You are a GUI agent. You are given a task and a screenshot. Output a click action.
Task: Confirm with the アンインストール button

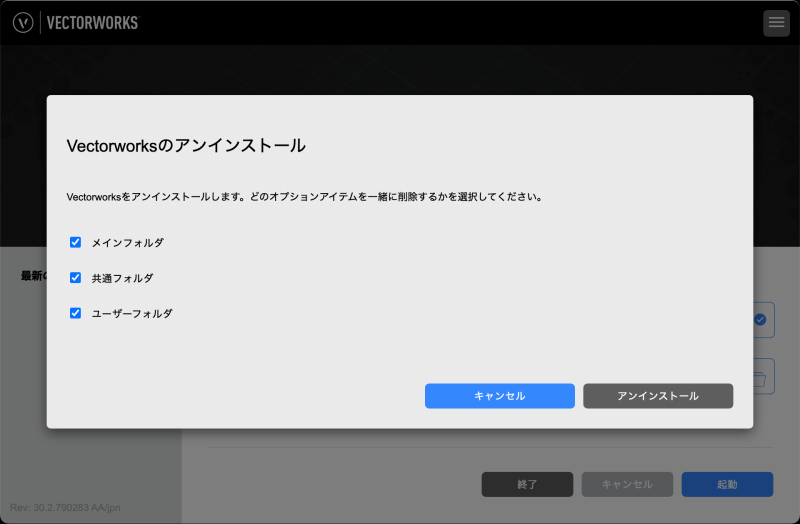pos(658,396)
